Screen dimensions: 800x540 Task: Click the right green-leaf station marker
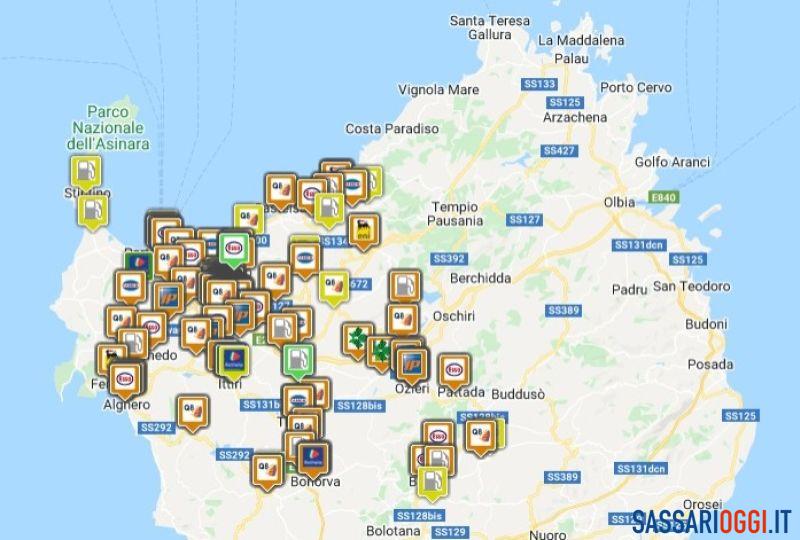pyautogui.click(x=380, y=352)
